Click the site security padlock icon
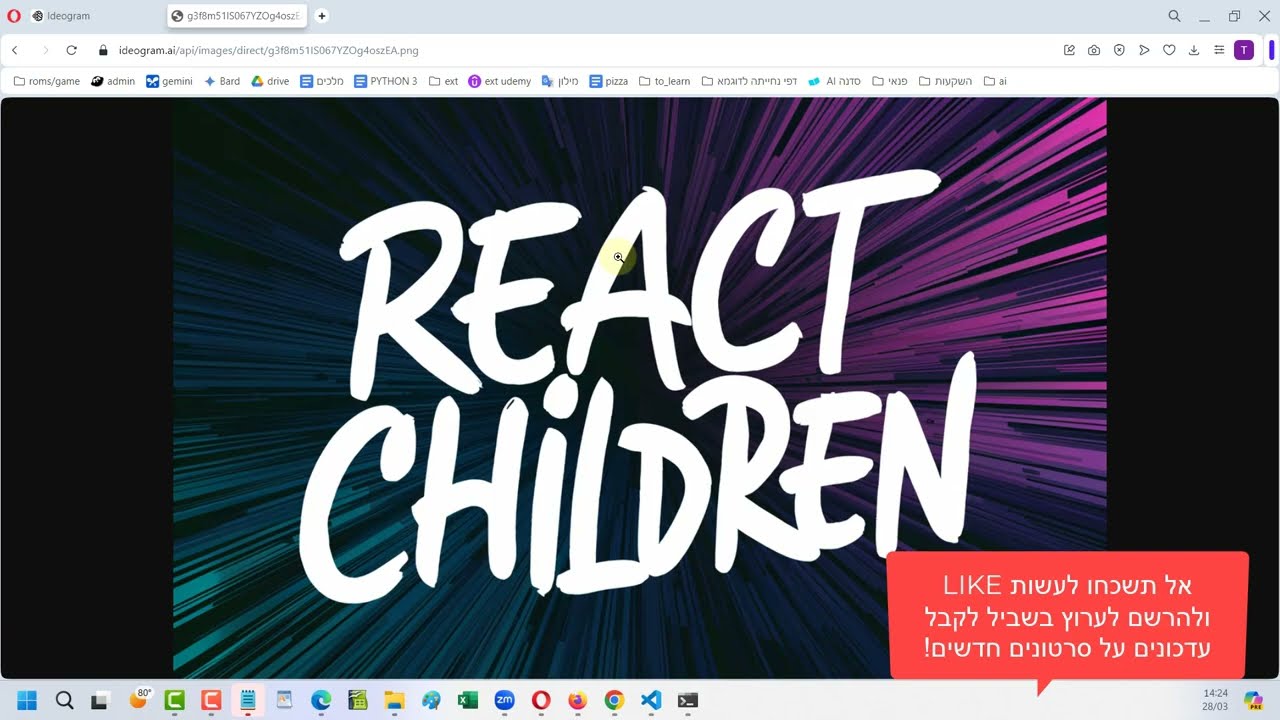1280x720 pixels. tap(103, 50)
